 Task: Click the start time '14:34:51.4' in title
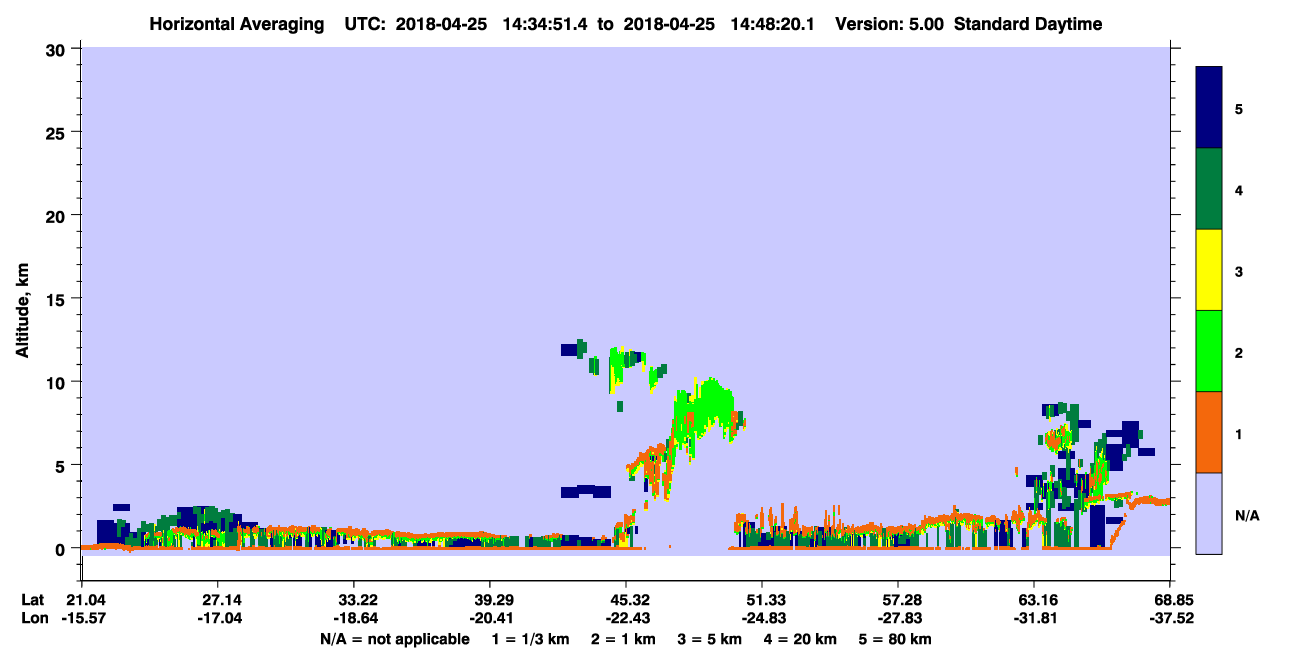pos(544,24)
